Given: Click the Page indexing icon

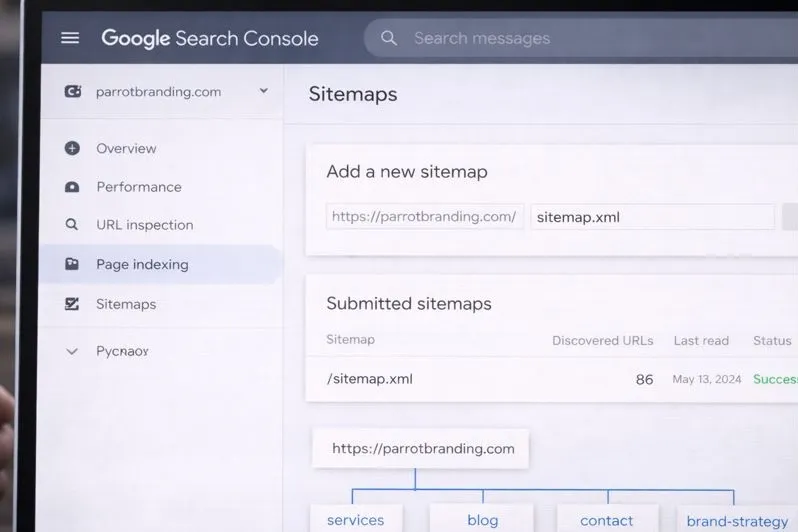Looking at the screenshot, I should tap(72, 264).
